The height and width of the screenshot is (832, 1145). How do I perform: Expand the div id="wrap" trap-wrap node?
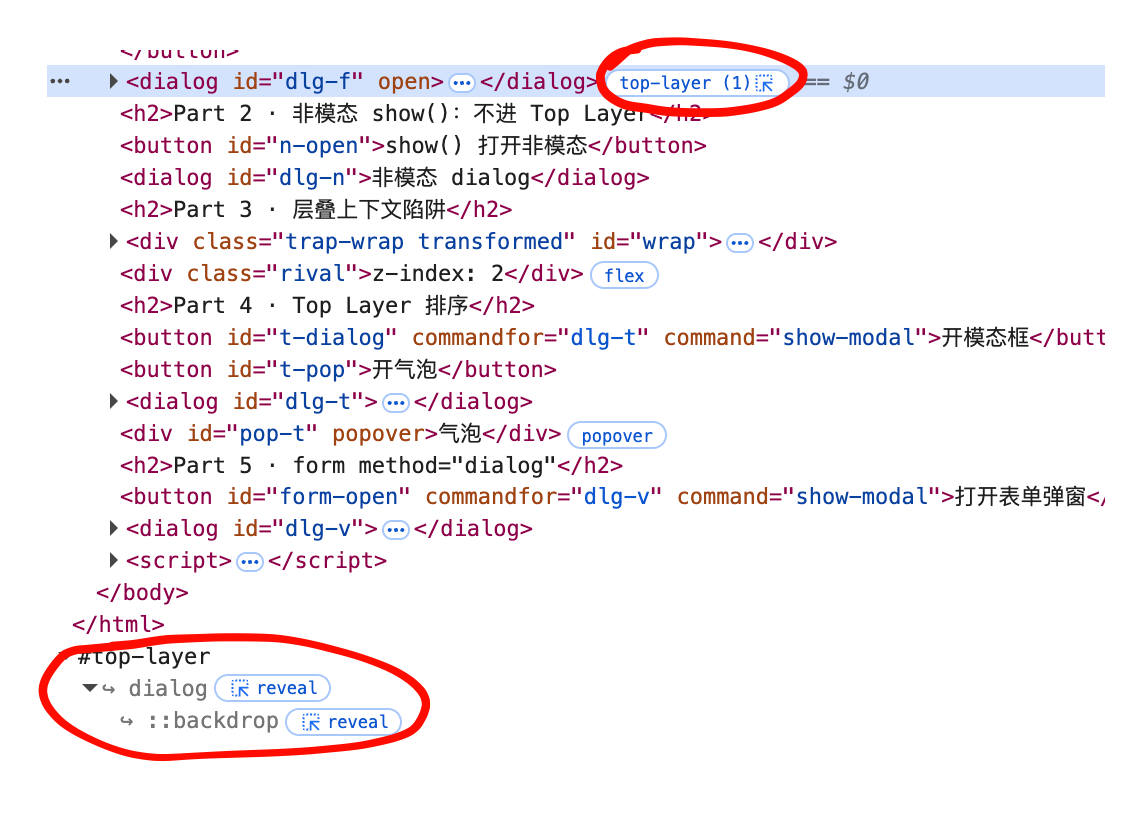(113, 241)
